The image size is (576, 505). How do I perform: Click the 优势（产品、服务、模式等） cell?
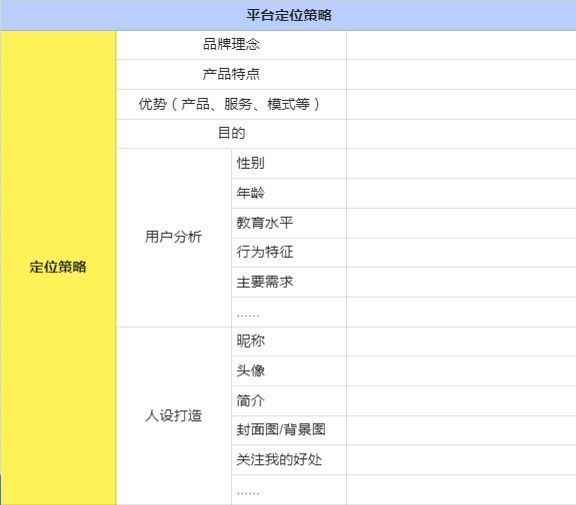[x=231, y=104]
